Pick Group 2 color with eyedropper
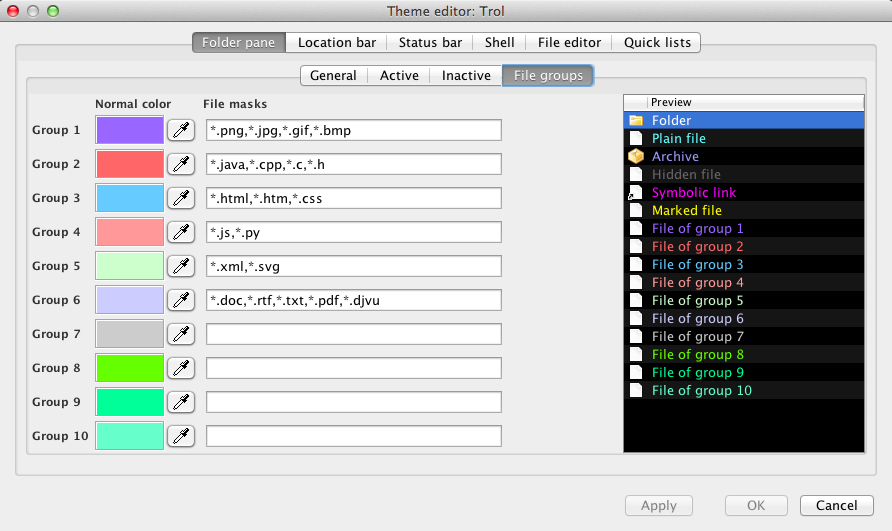 point(181,164)
